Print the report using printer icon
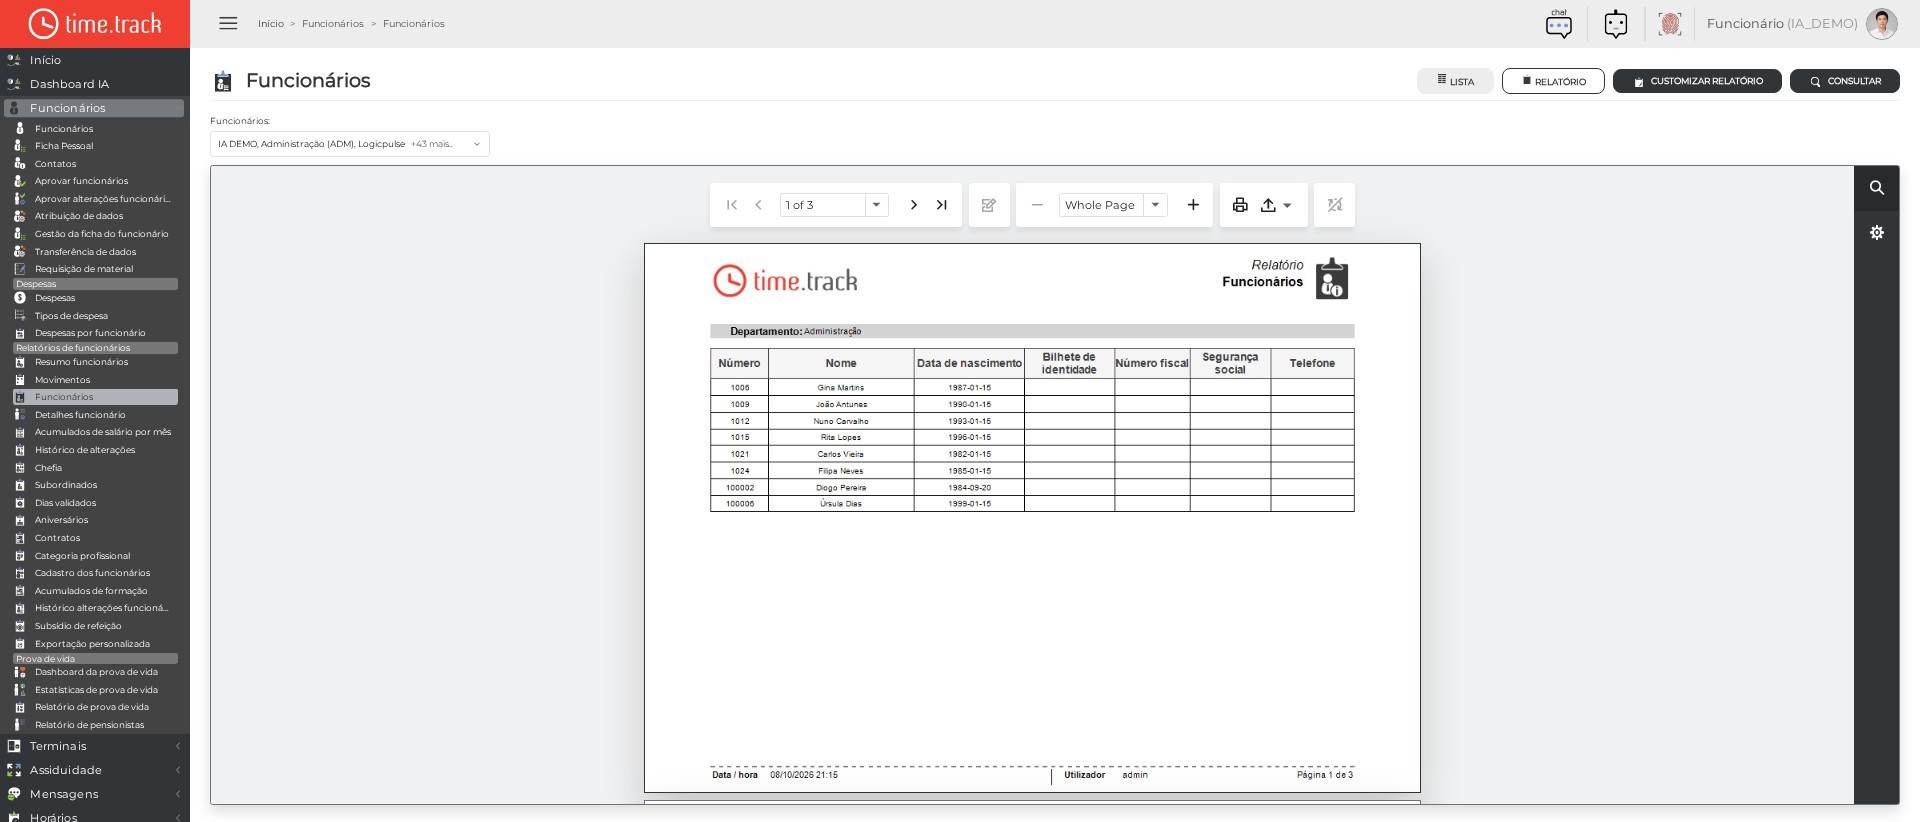The width and height of the screenshot is (1920, 822). (1240, 205)
